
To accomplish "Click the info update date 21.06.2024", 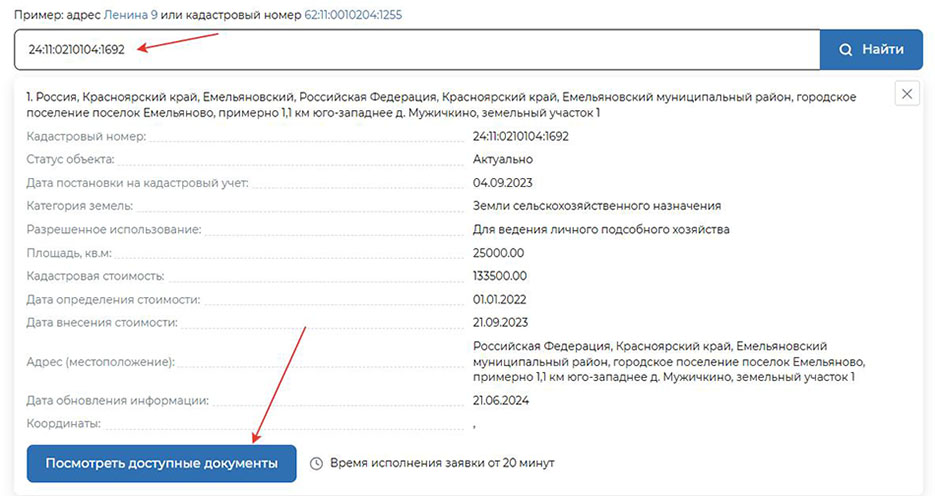I will tap(501, 401).
